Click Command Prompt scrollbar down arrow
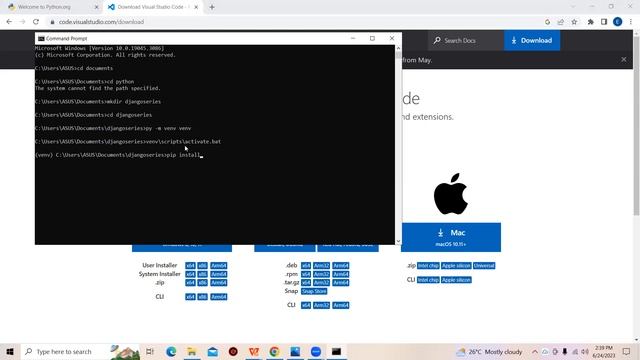The height and width of the screenshot is (360, 640). click(x=398, y=241)
